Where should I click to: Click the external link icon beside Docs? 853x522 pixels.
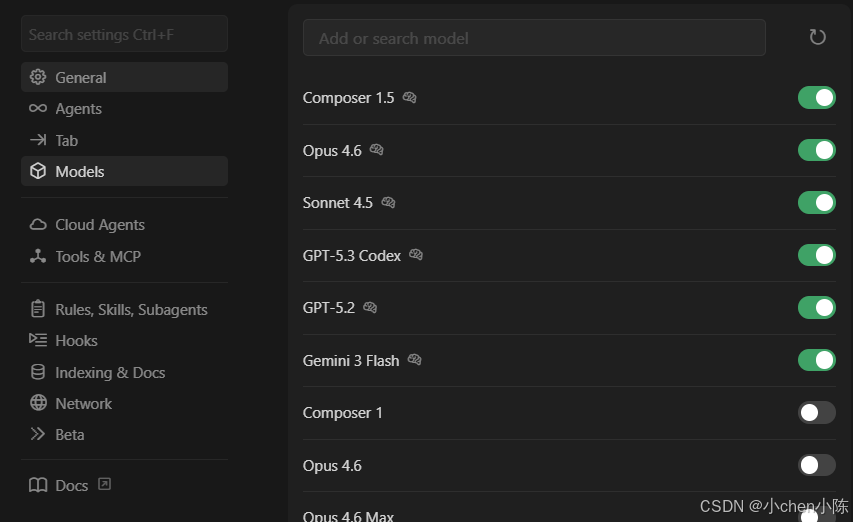click(x=104, y=484)
